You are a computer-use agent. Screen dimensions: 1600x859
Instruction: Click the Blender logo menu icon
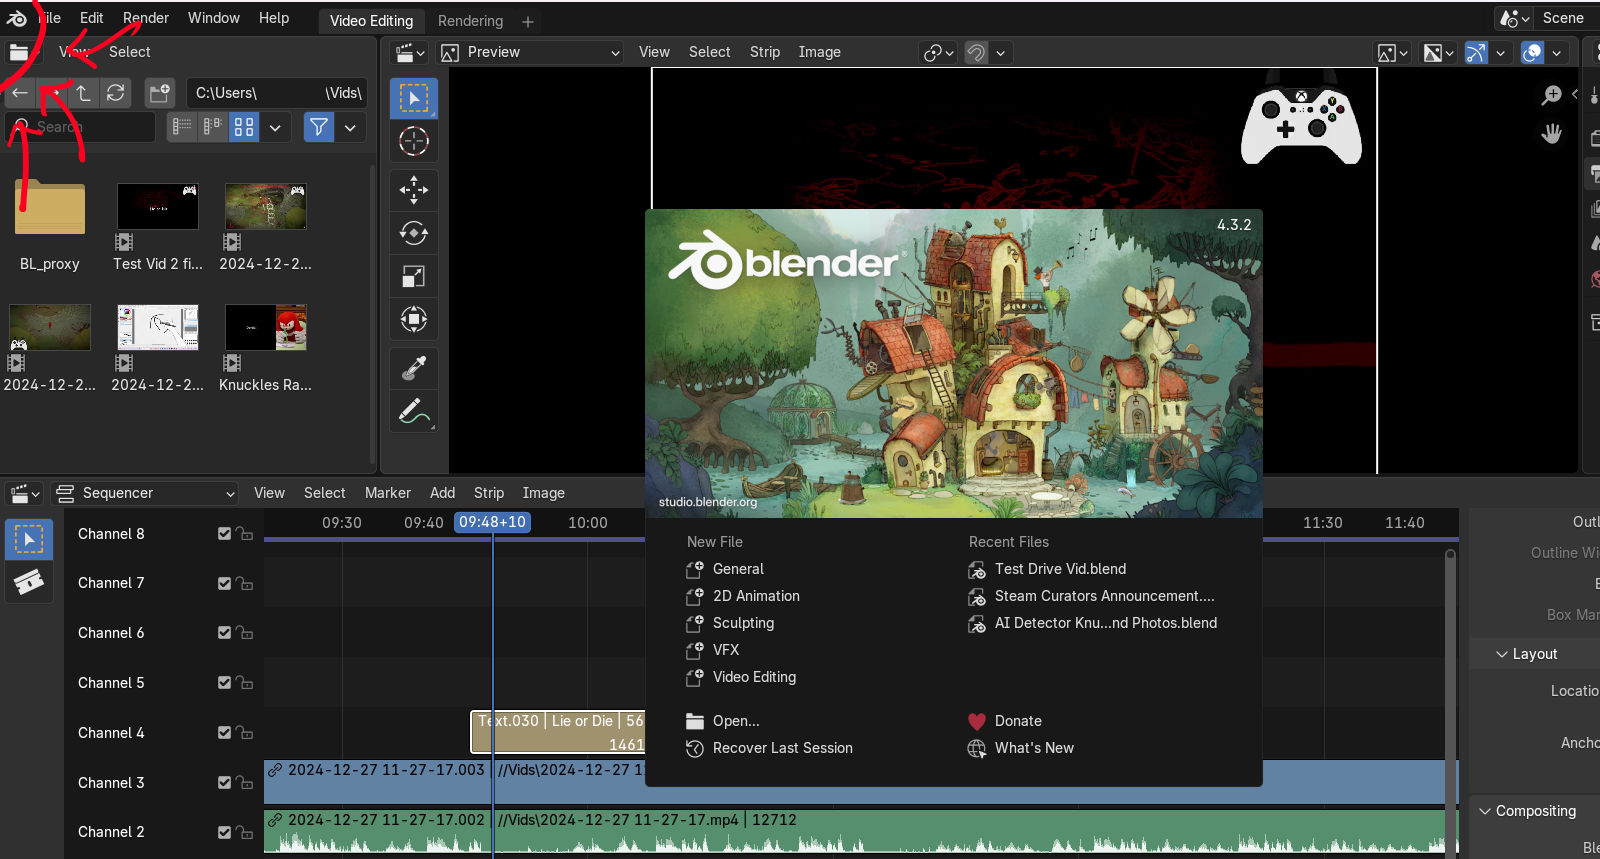pyautogui.click(x=17, y=18)
